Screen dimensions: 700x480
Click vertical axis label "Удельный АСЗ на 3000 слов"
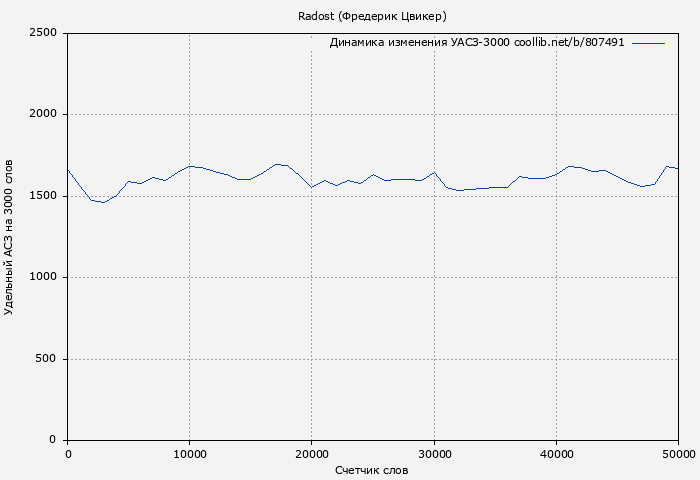point(10,237)
